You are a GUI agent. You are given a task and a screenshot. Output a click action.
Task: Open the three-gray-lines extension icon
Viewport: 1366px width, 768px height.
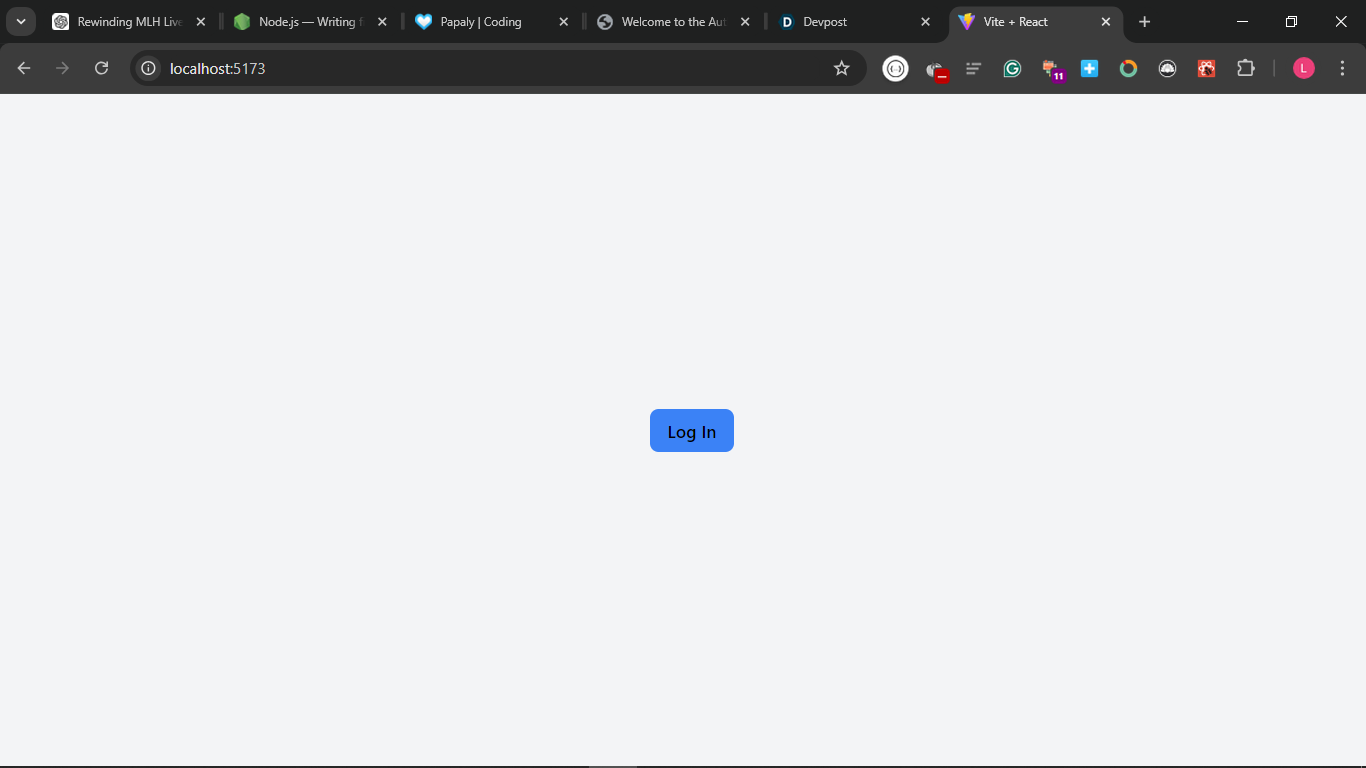pyautogui.click(x=973, y=68)
